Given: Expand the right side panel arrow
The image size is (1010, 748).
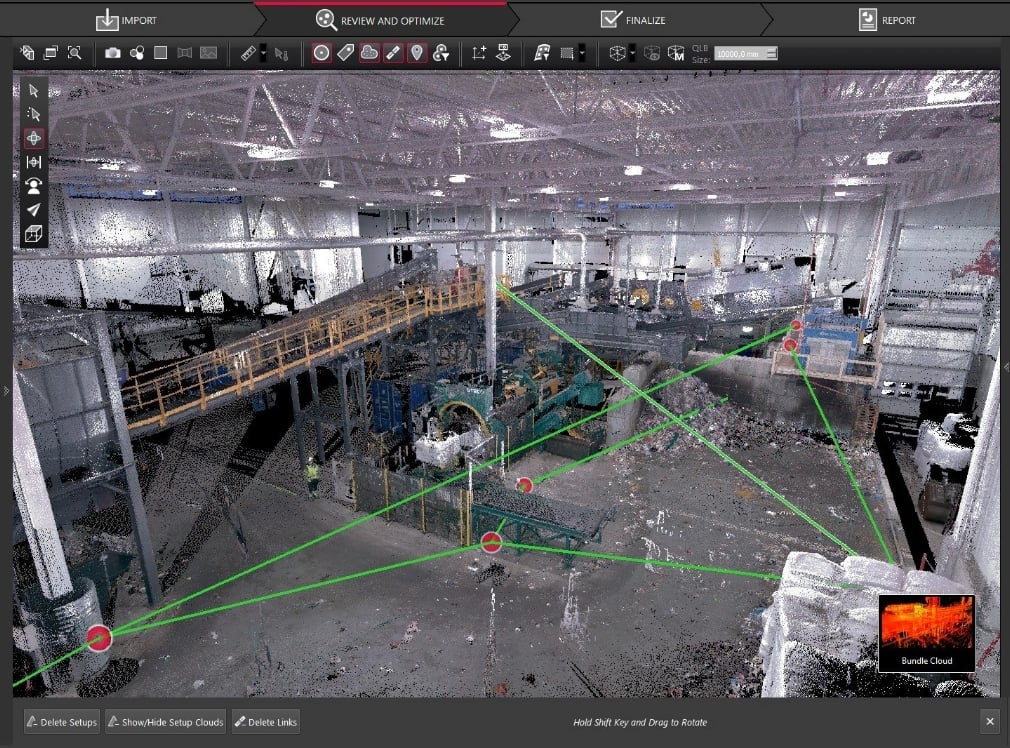Looking at the screenshot, I should (1005, 367).
